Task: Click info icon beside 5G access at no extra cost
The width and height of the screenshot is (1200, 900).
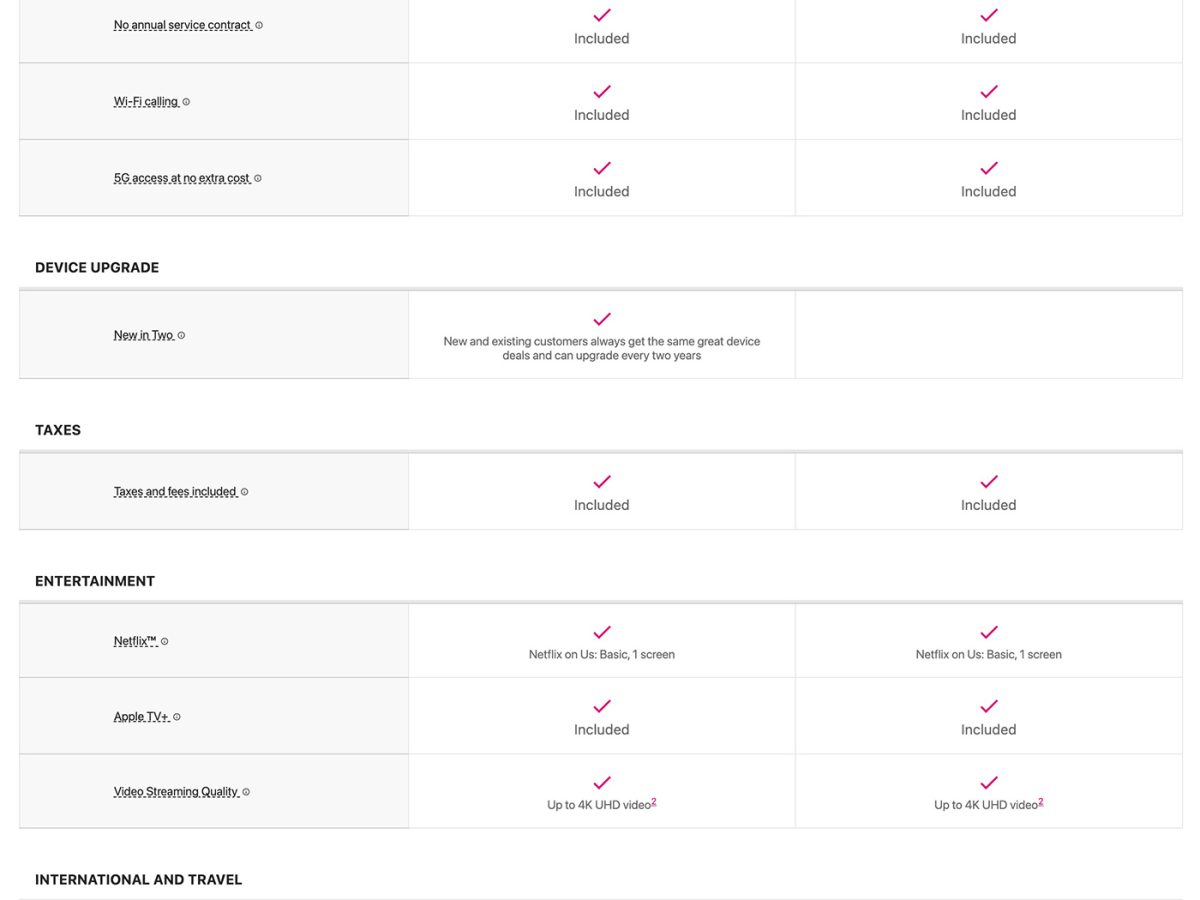Action: pos(258,178)
